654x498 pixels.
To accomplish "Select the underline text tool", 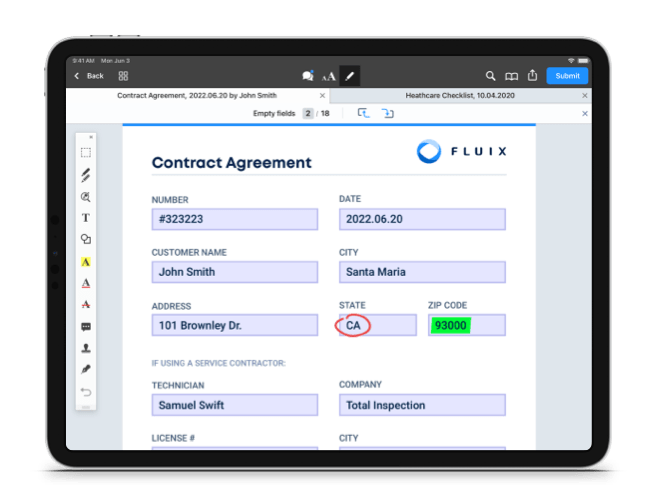I will click(86, 283).
